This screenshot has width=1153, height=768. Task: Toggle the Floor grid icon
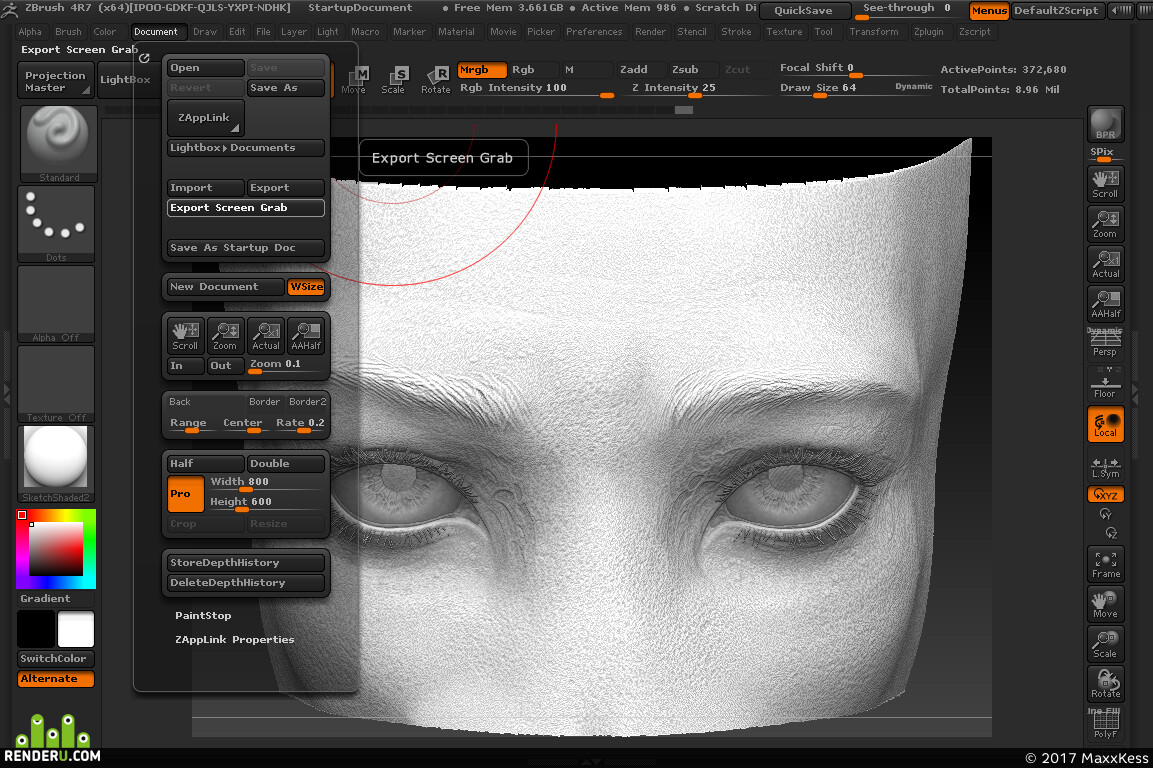click(x=1105, y=383)
